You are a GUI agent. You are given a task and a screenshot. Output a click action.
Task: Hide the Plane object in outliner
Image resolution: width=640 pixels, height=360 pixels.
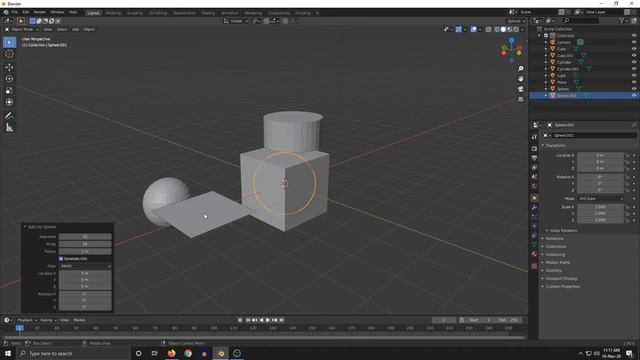pyautogui.click(x=634, y=82)
